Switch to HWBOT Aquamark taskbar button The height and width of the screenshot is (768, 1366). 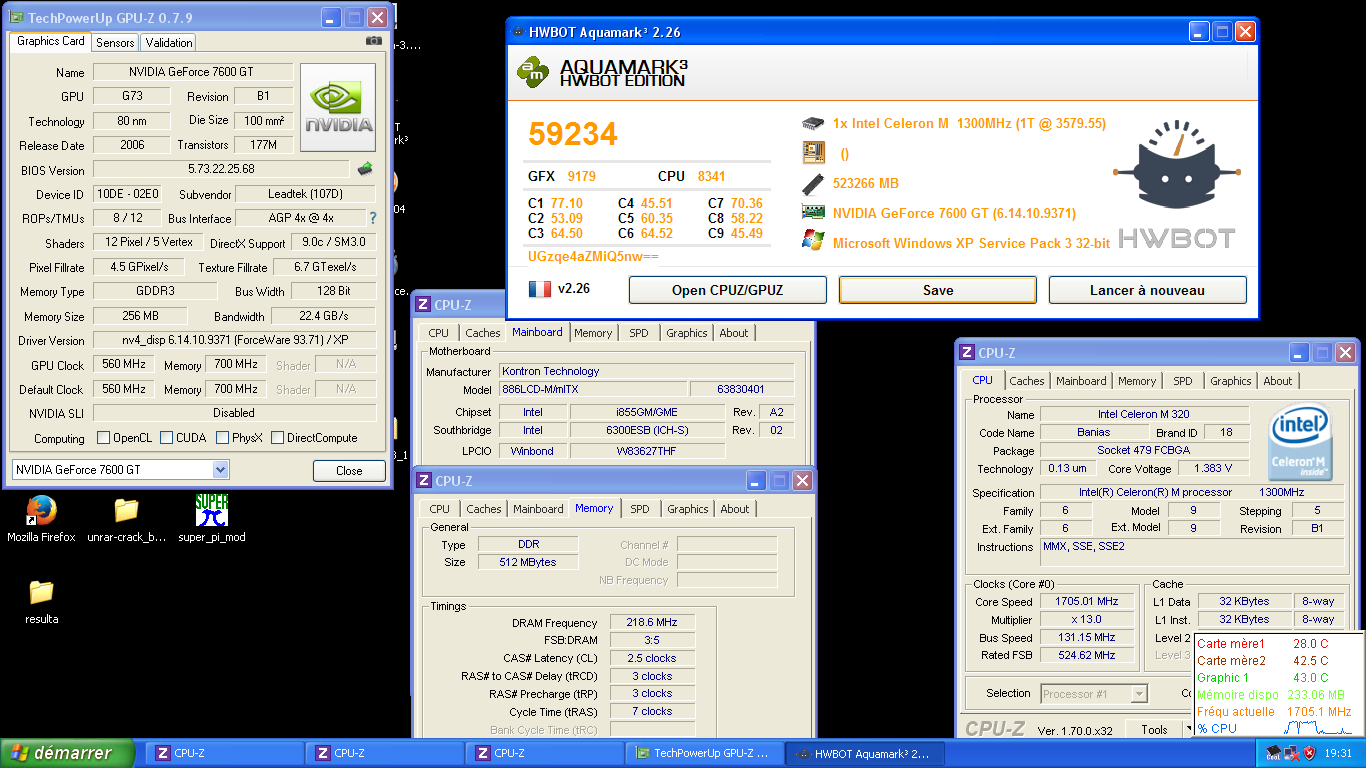click(x=865, y=753)
